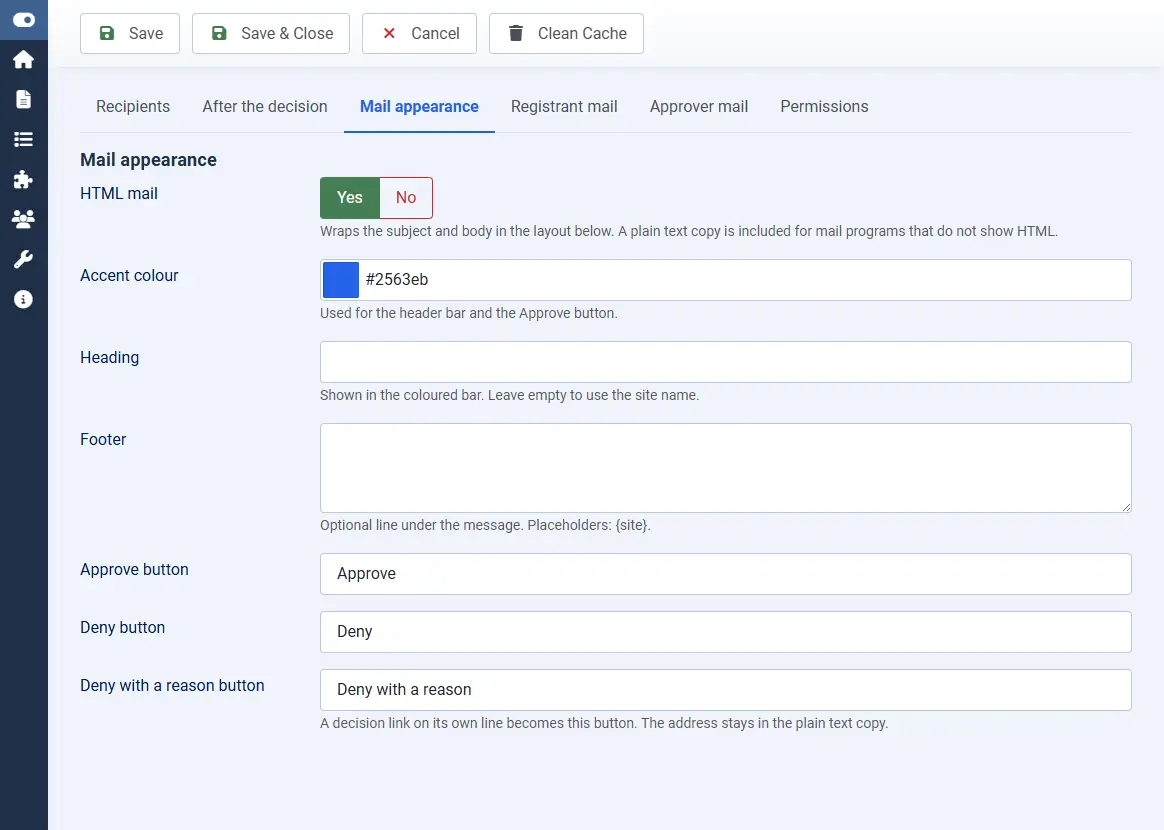Open the System wrench icon in sidebar
The width and height of the screenshot is (1164, 830).
24,259
